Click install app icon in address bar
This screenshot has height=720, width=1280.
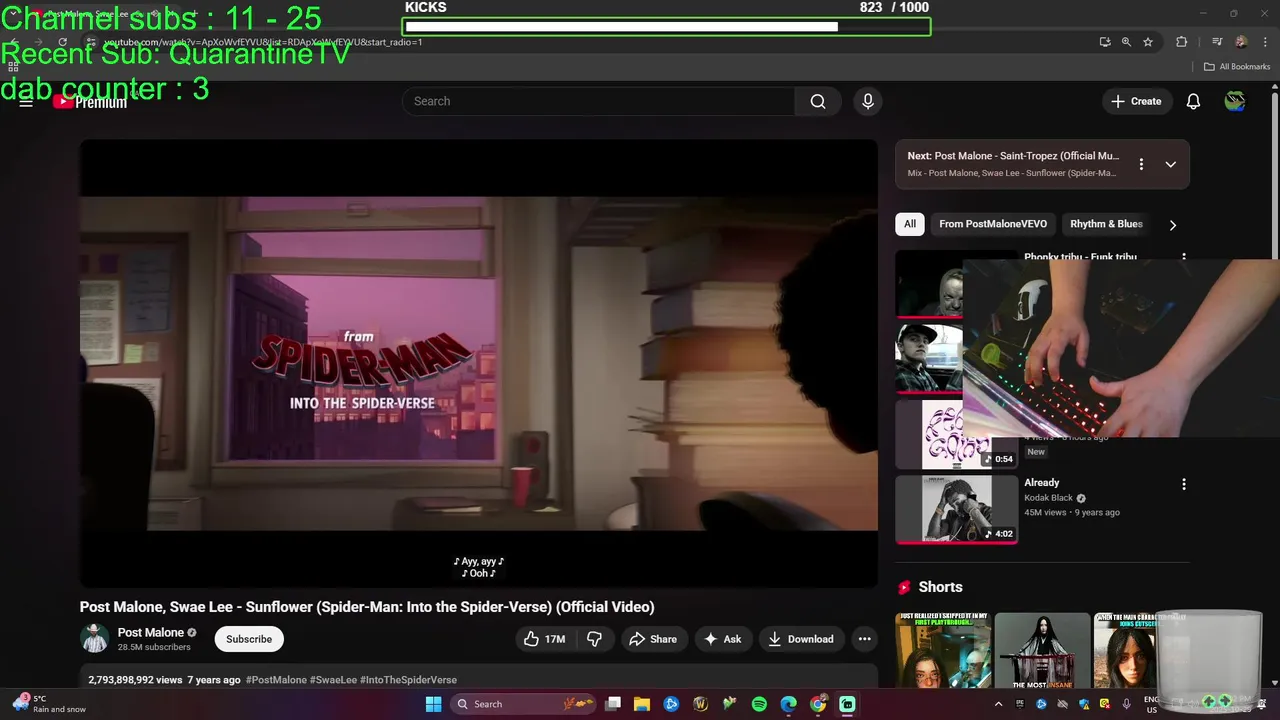(1105, 42)
